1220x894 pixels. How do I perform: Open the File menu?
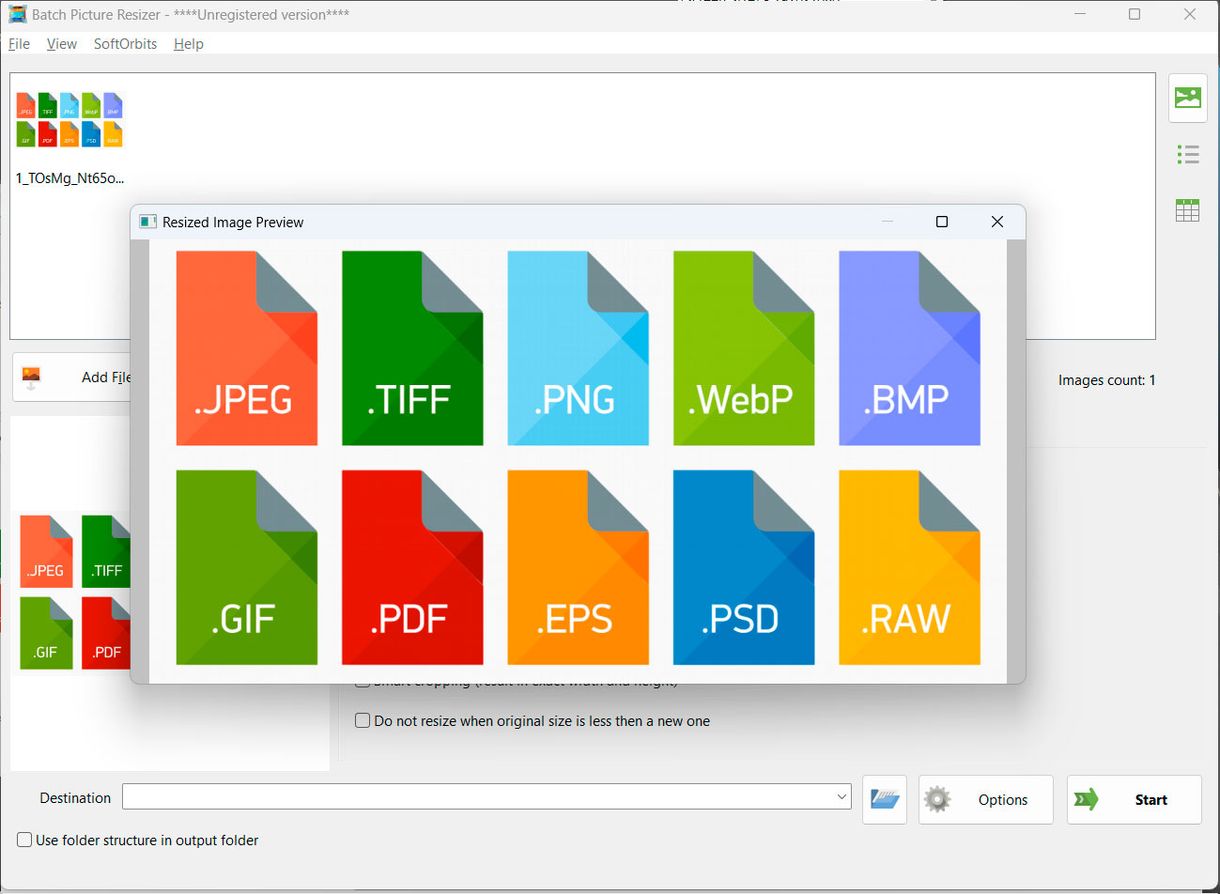(x=18, y=44)
